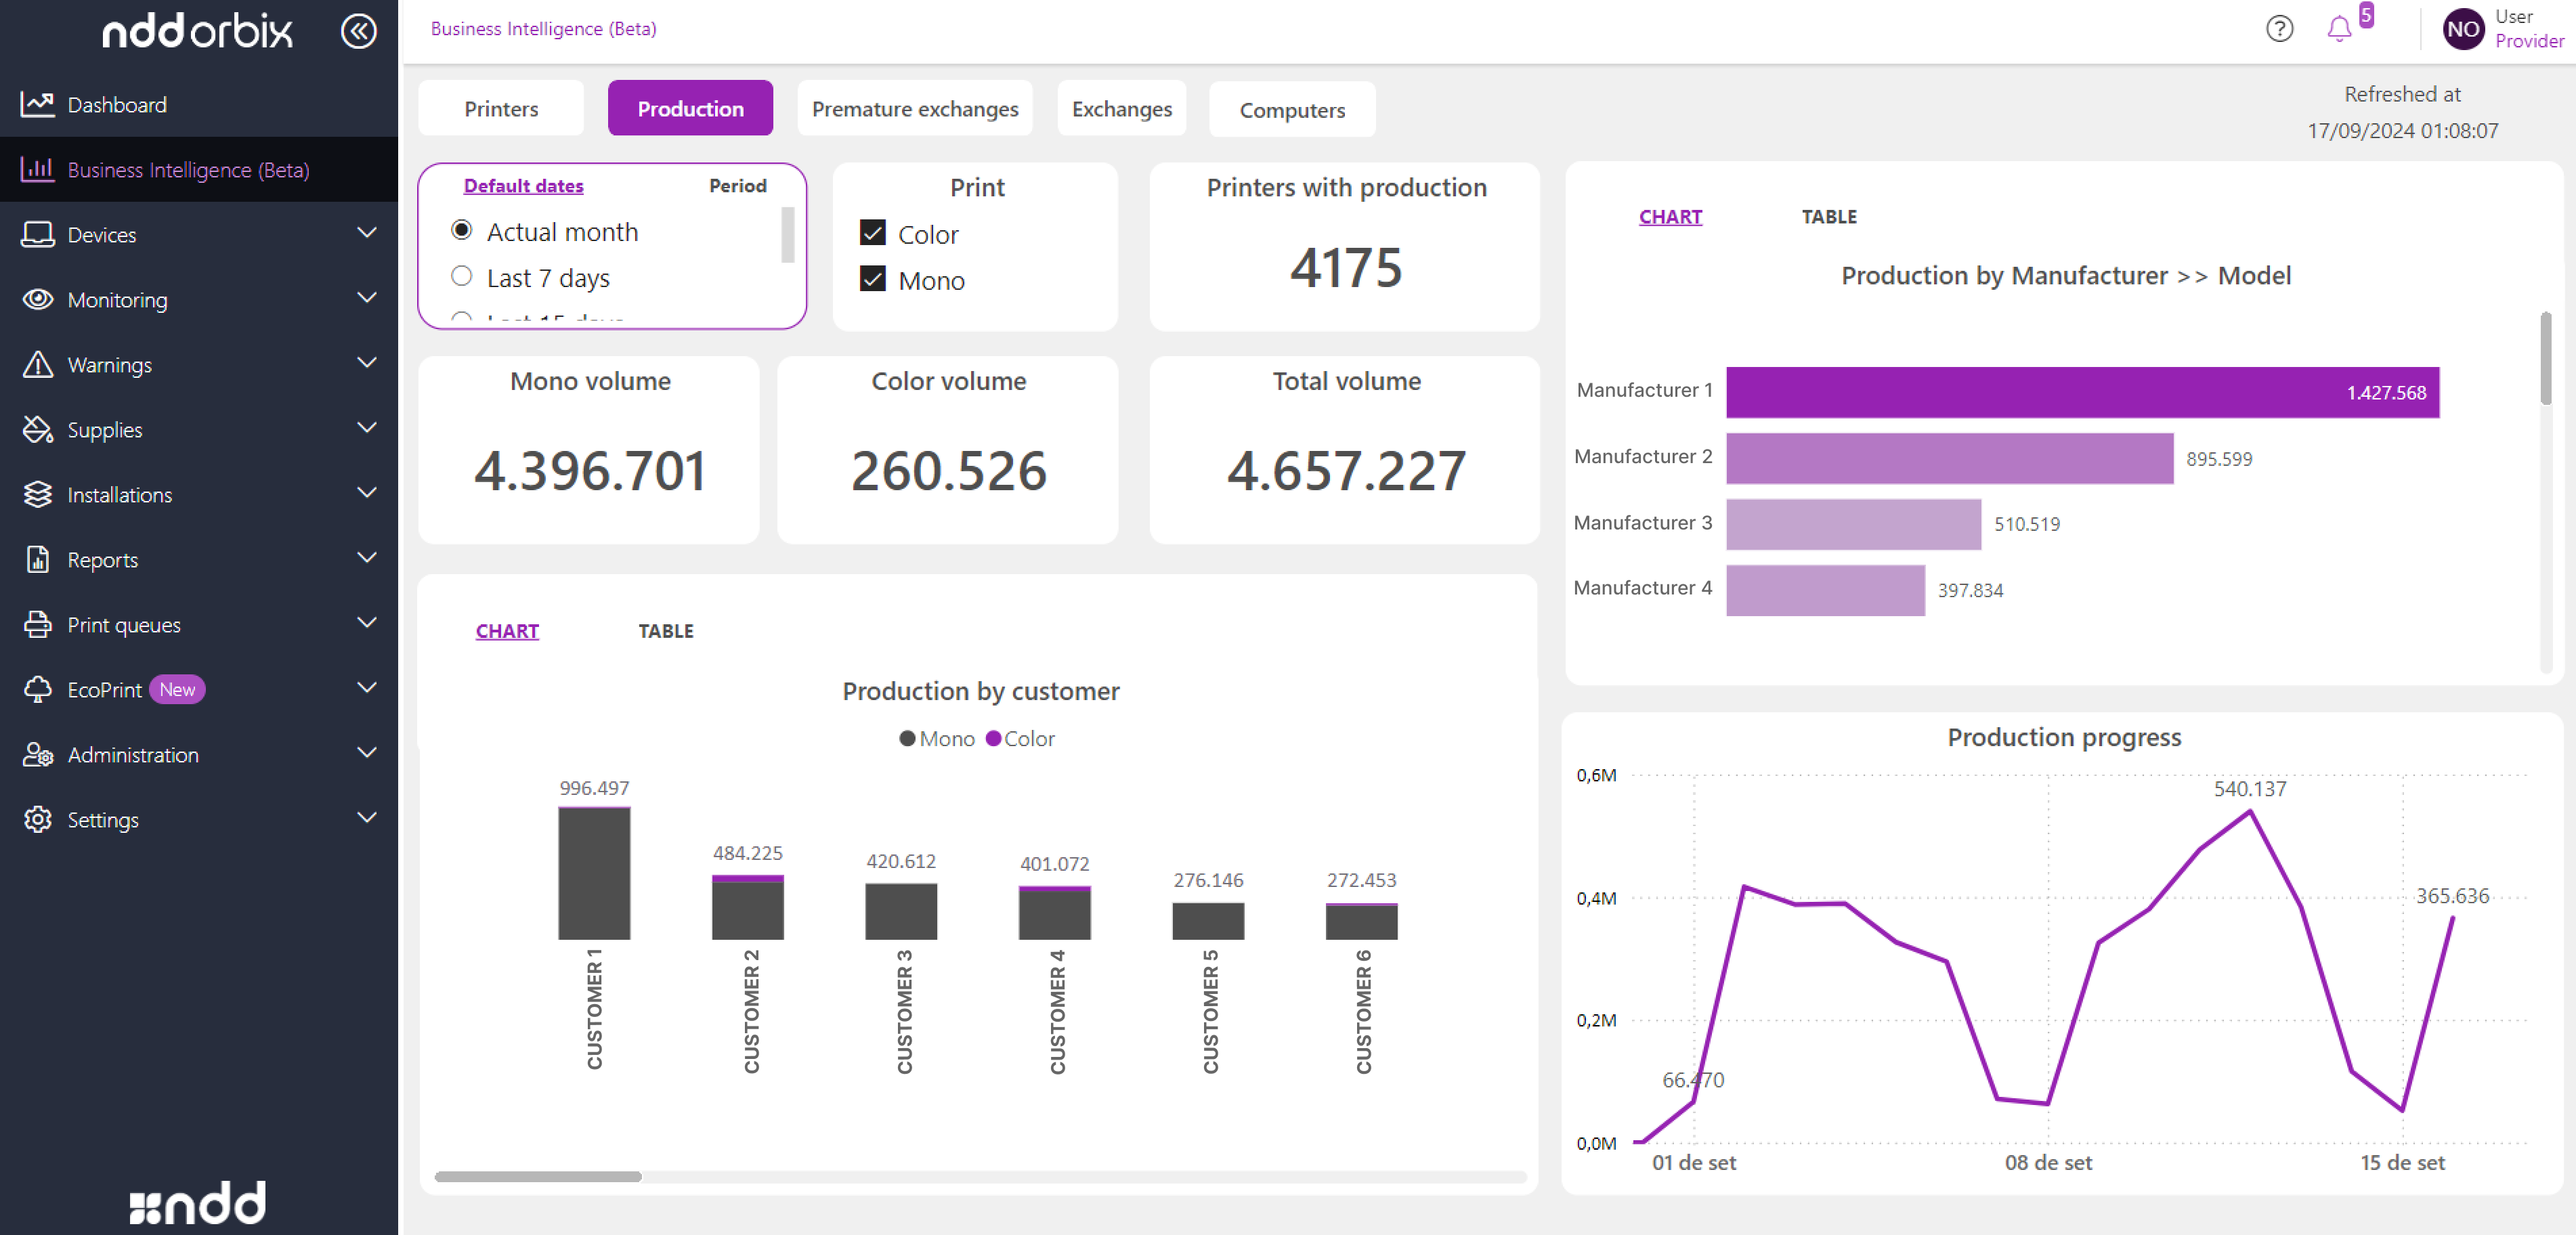Expand the EcoPrint menu chevron

(367, 688)
